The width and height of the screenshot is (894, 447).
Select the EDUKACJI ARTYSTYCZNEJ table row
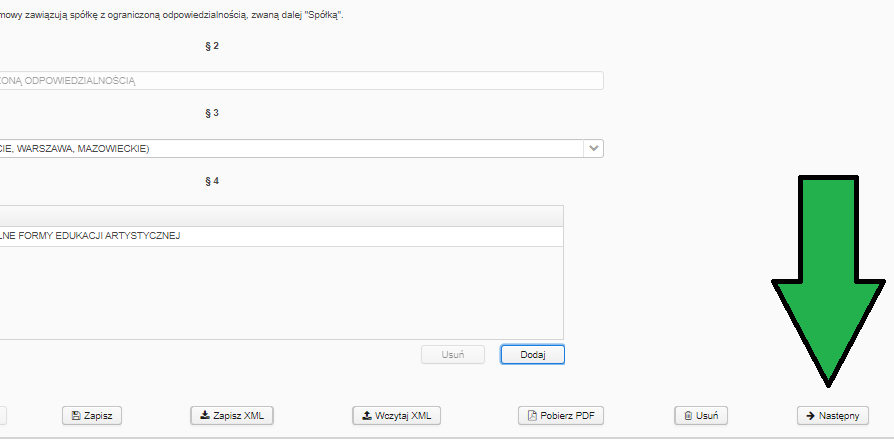pos(282,237)
